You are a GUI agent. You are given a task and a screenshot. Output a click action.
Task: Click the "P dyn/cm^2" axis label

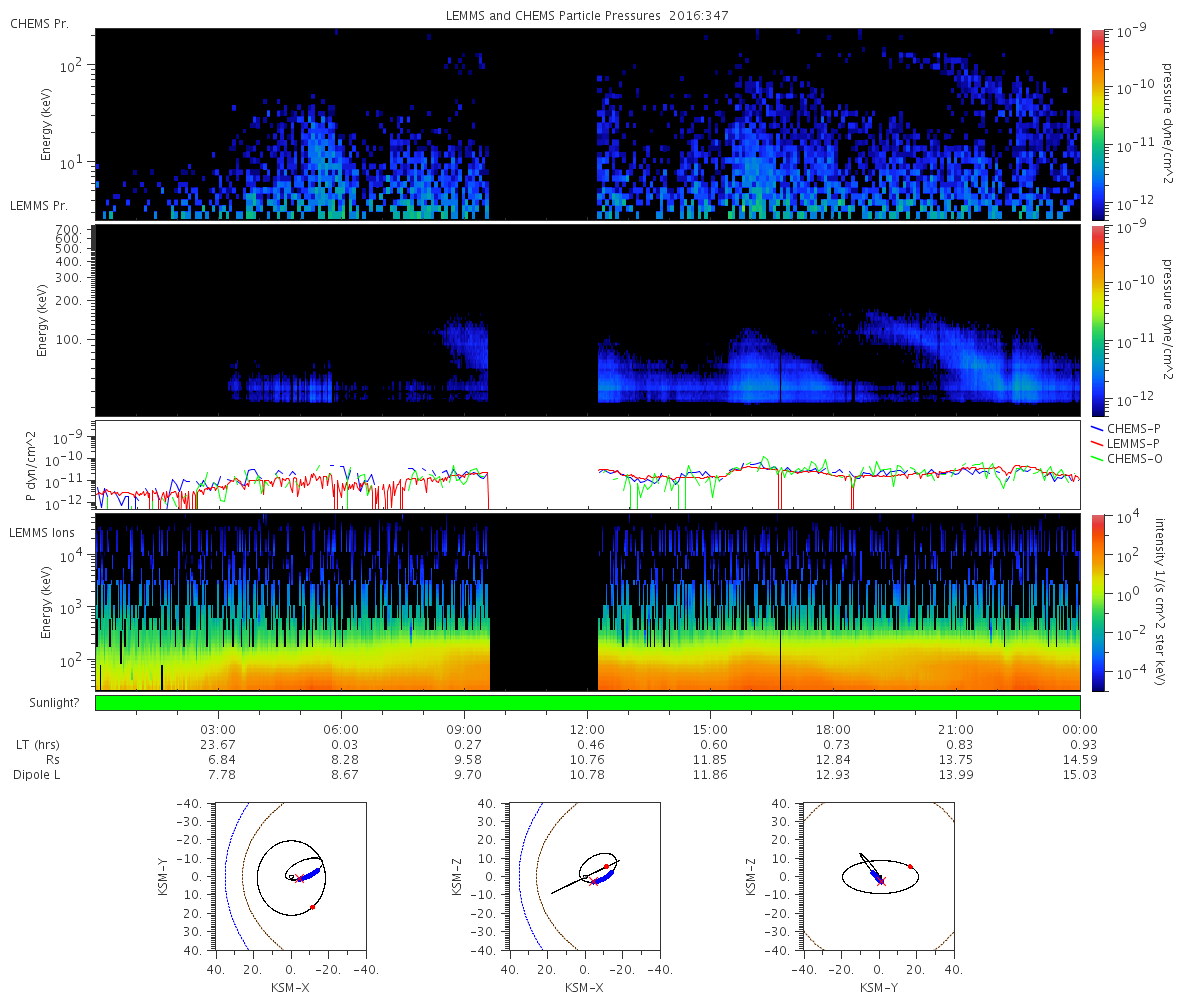click(x=31, y=465)
